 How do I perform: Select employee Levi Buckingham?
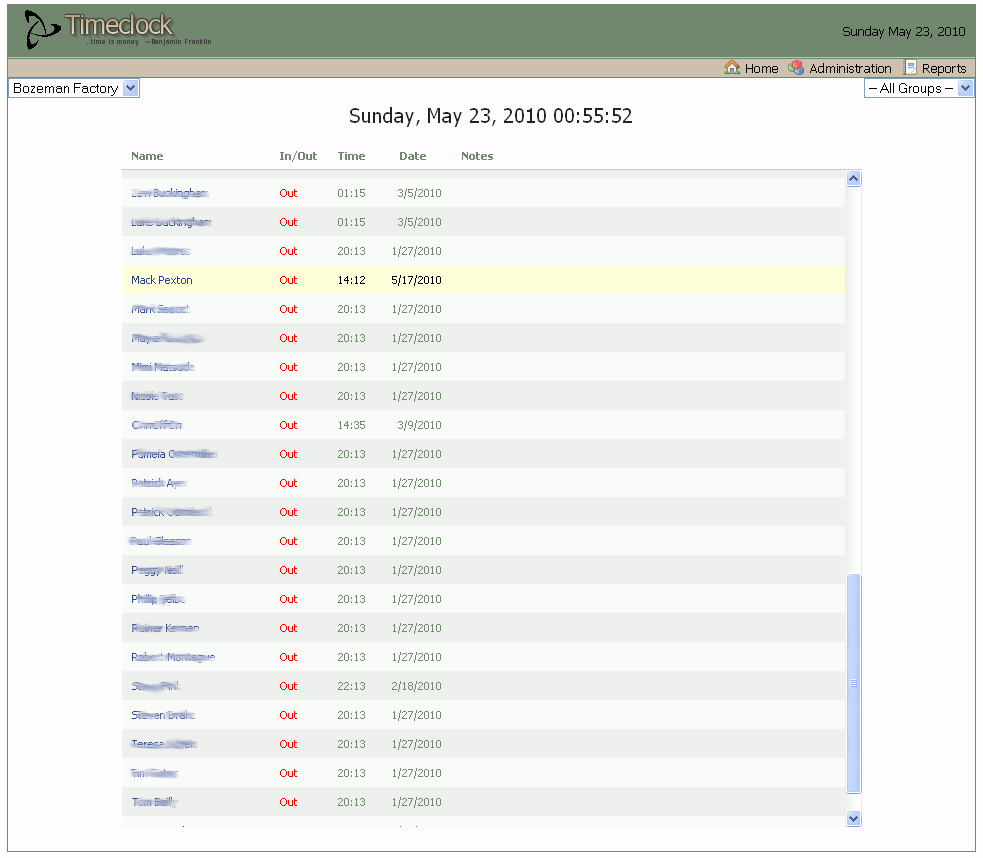170,193
